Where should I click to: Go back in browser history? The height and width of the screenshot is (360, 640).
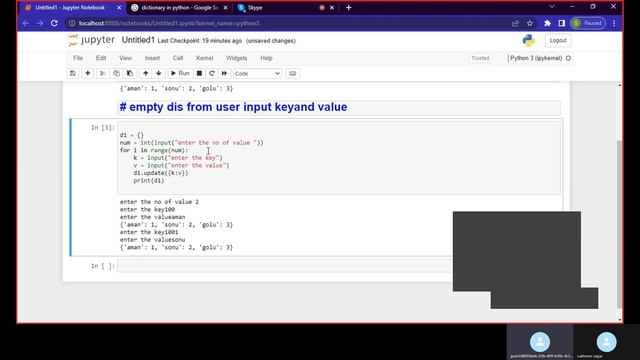point(26,23)
